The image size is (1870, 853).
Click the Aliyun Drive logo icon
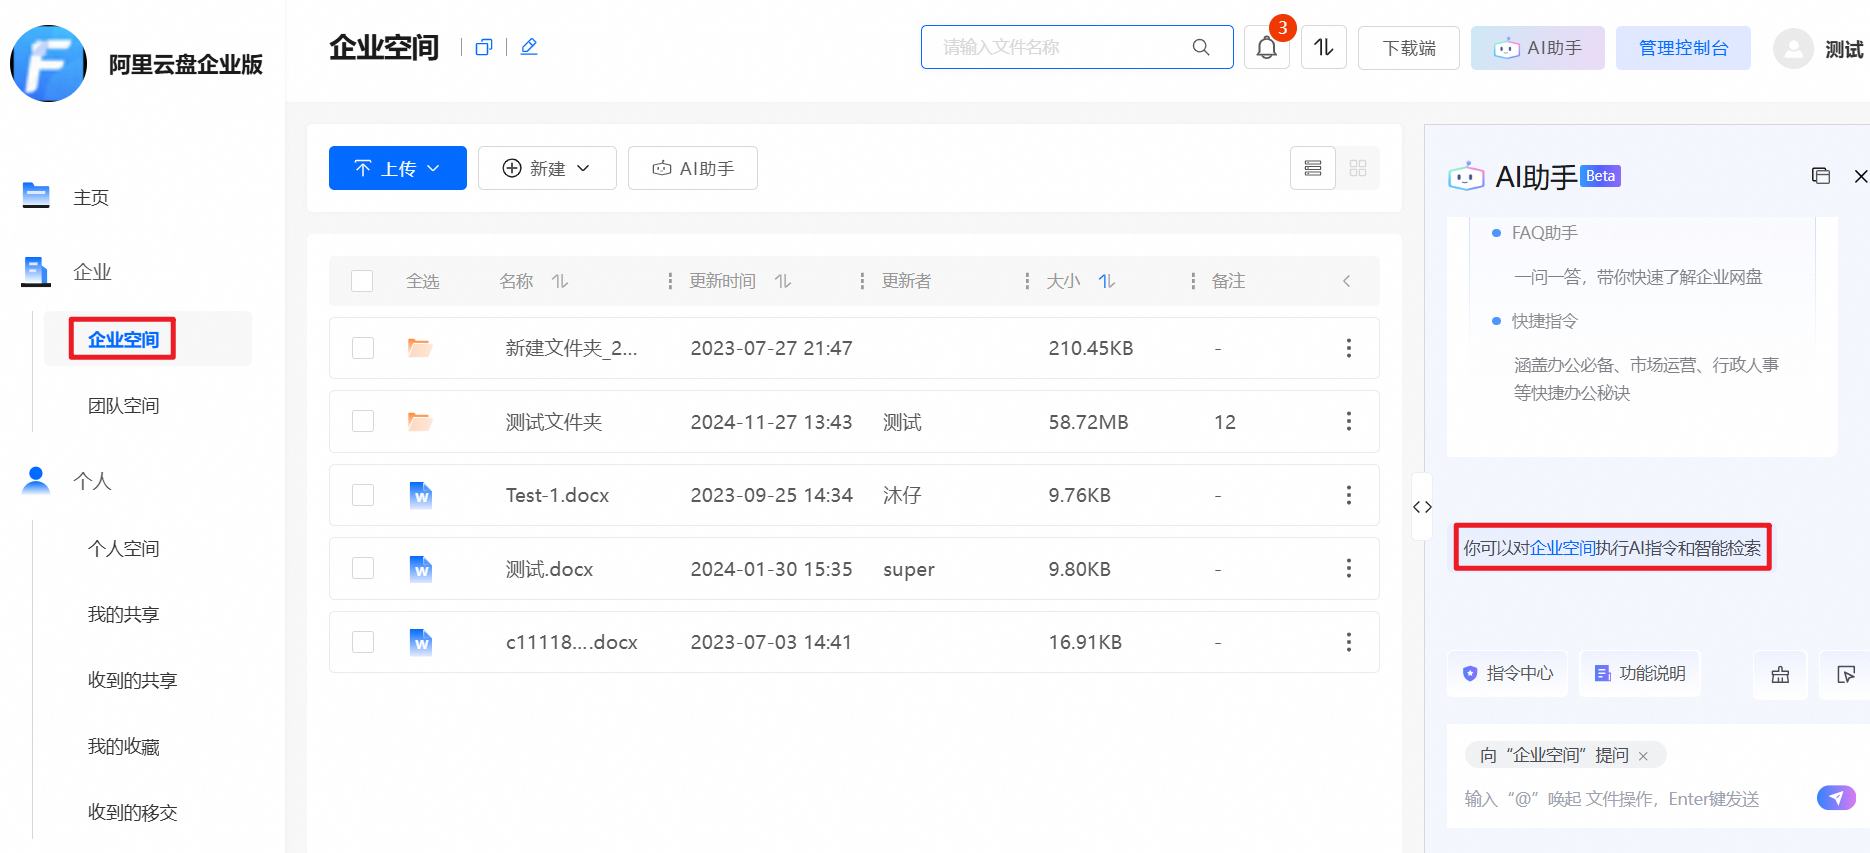coord(48,64)
